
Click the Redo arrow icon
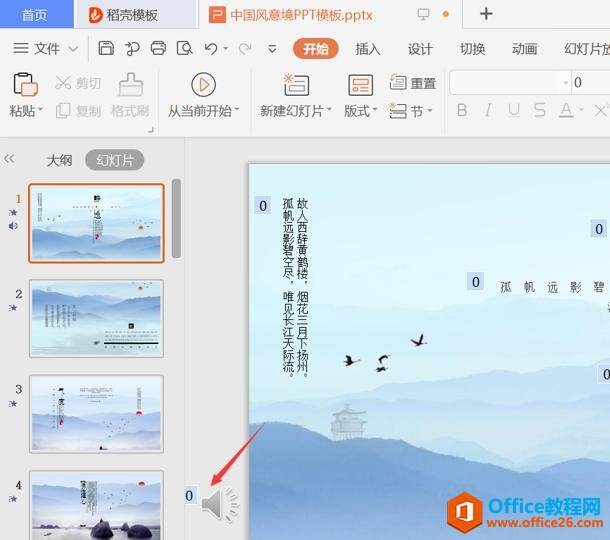(x=245, y=49)
